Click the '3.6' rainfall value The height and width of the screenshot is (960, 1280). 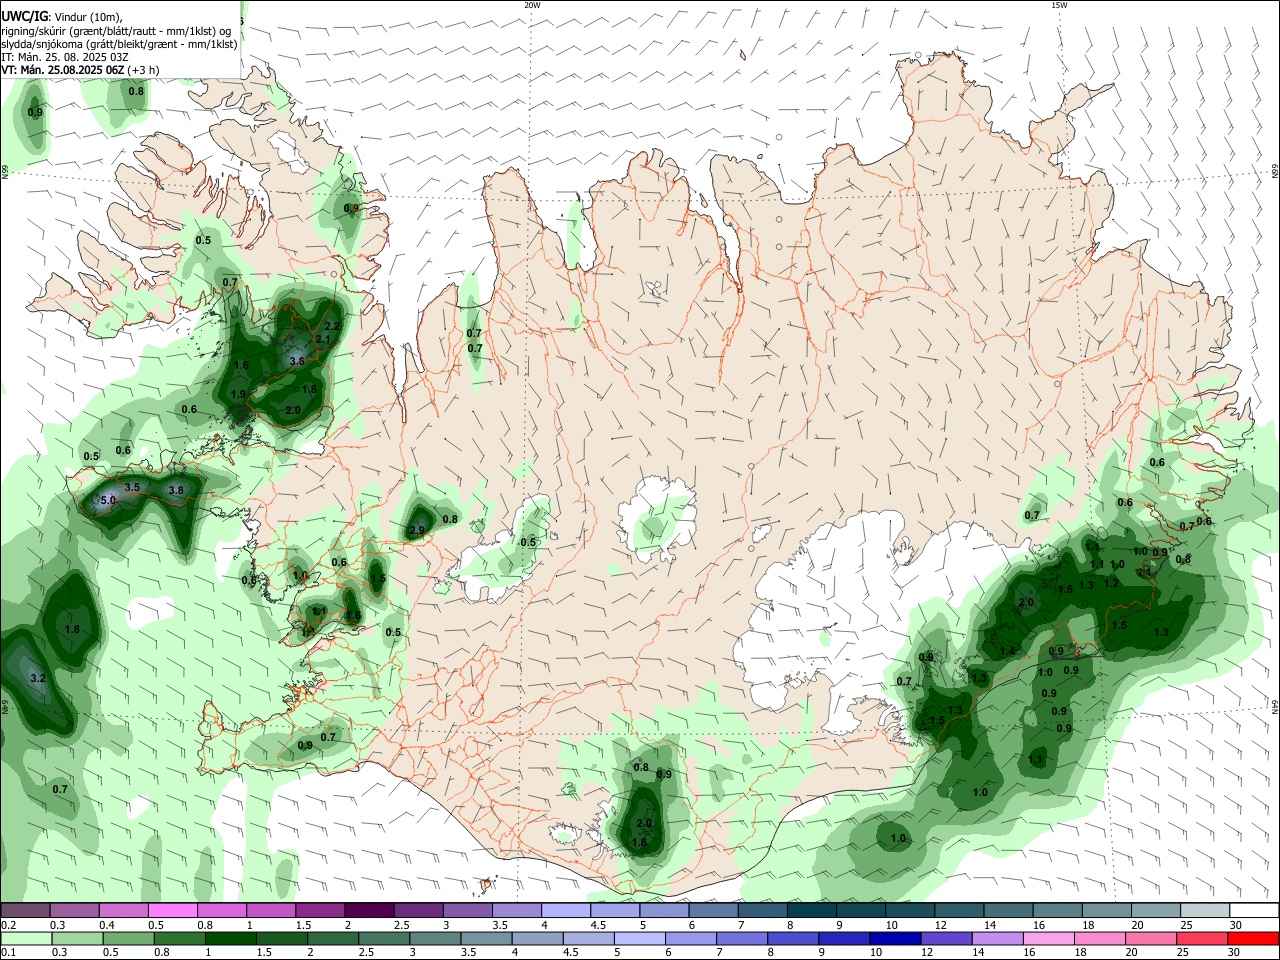[297, 361]
